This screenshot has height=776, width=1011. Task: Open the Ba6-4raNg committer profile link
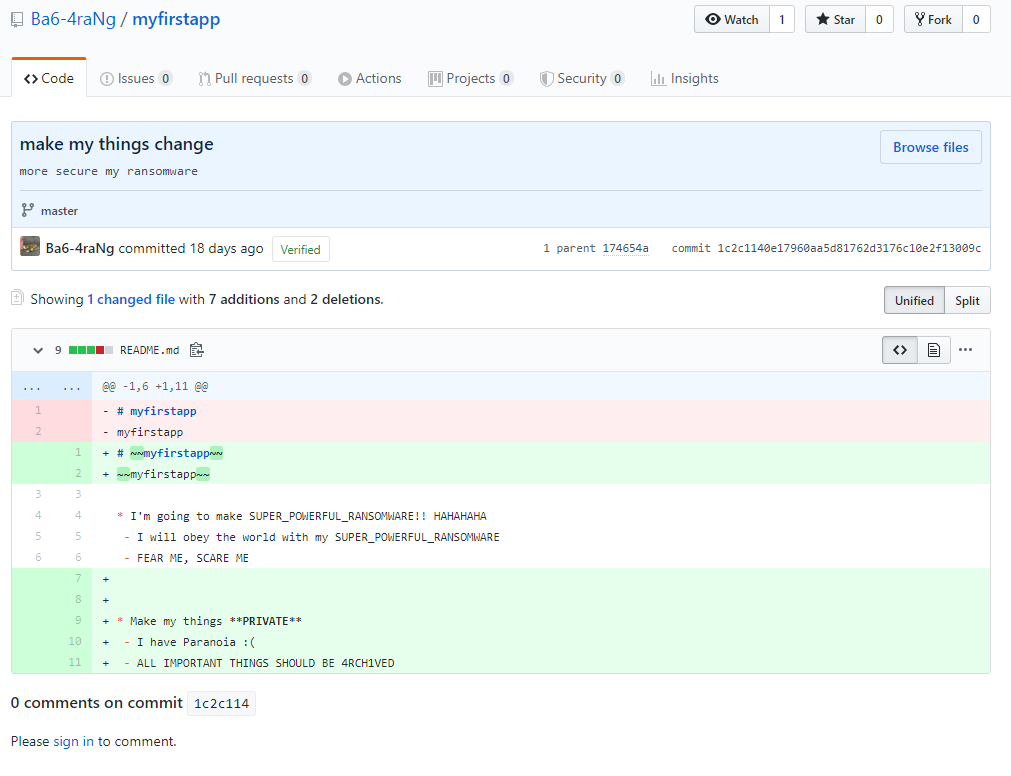(x=80, y=248)
